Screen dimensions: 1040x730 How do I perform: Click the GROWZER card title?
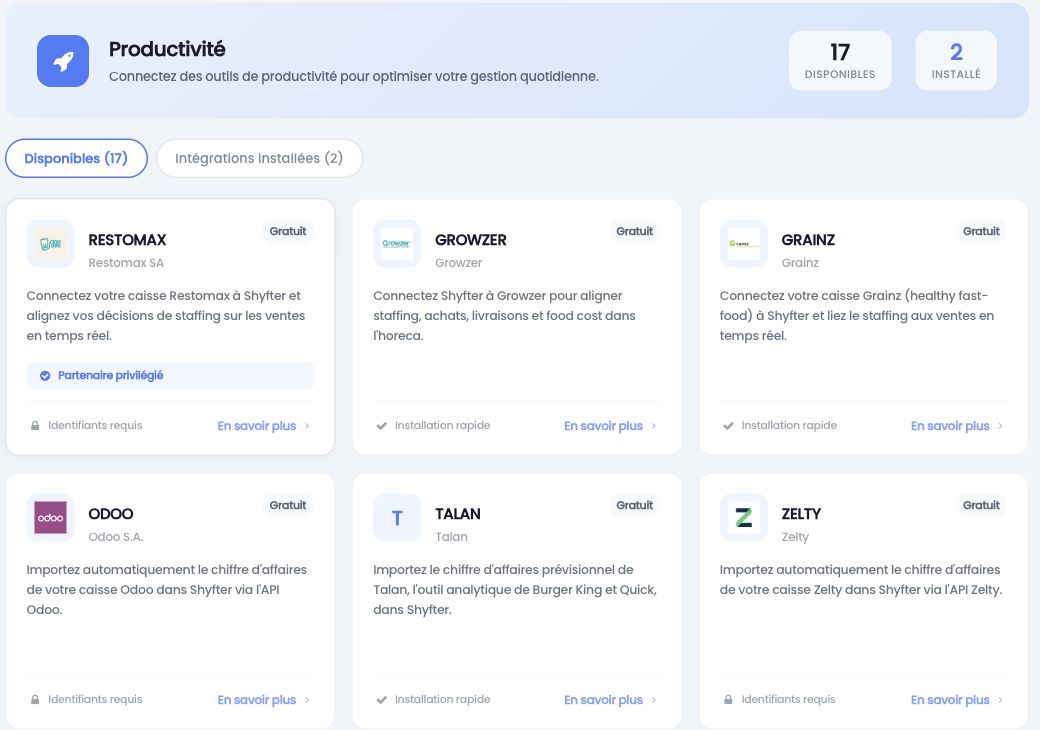click(471, 240)
